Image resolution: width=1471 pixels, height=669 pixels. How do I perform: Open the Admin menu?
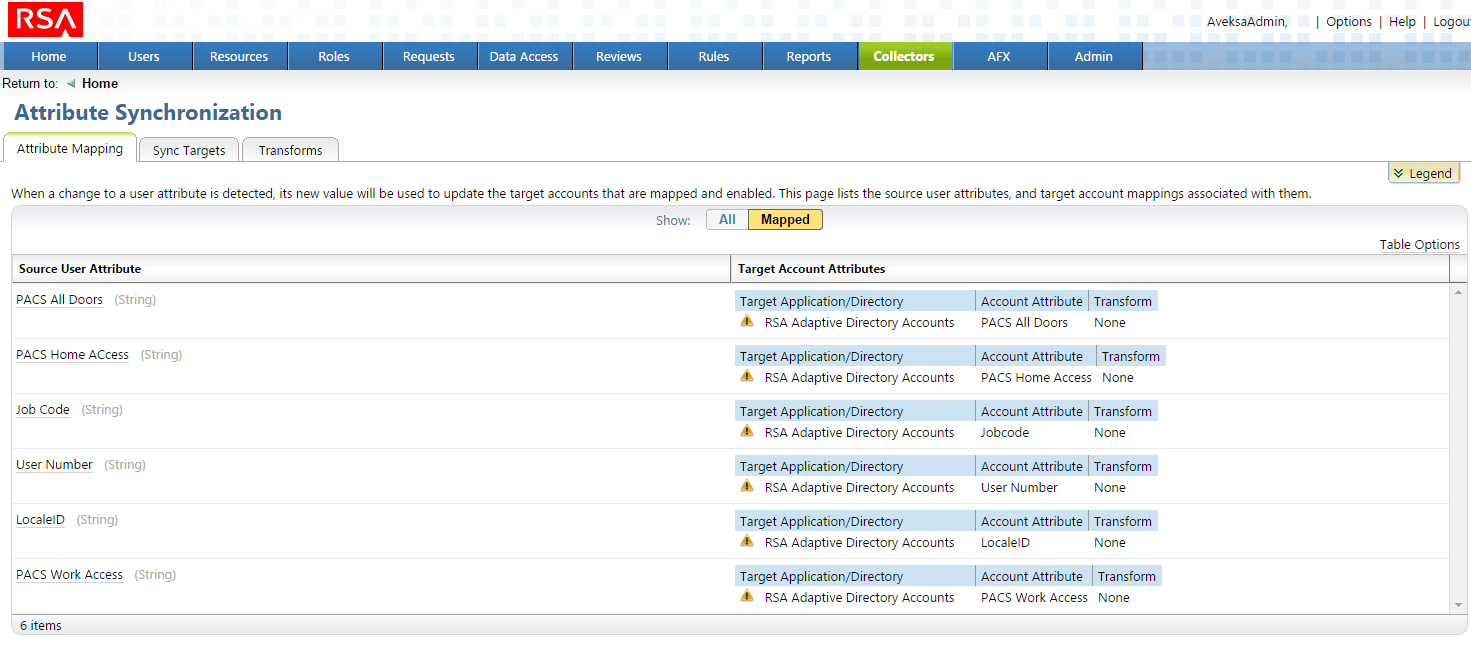pos(1094,56)
